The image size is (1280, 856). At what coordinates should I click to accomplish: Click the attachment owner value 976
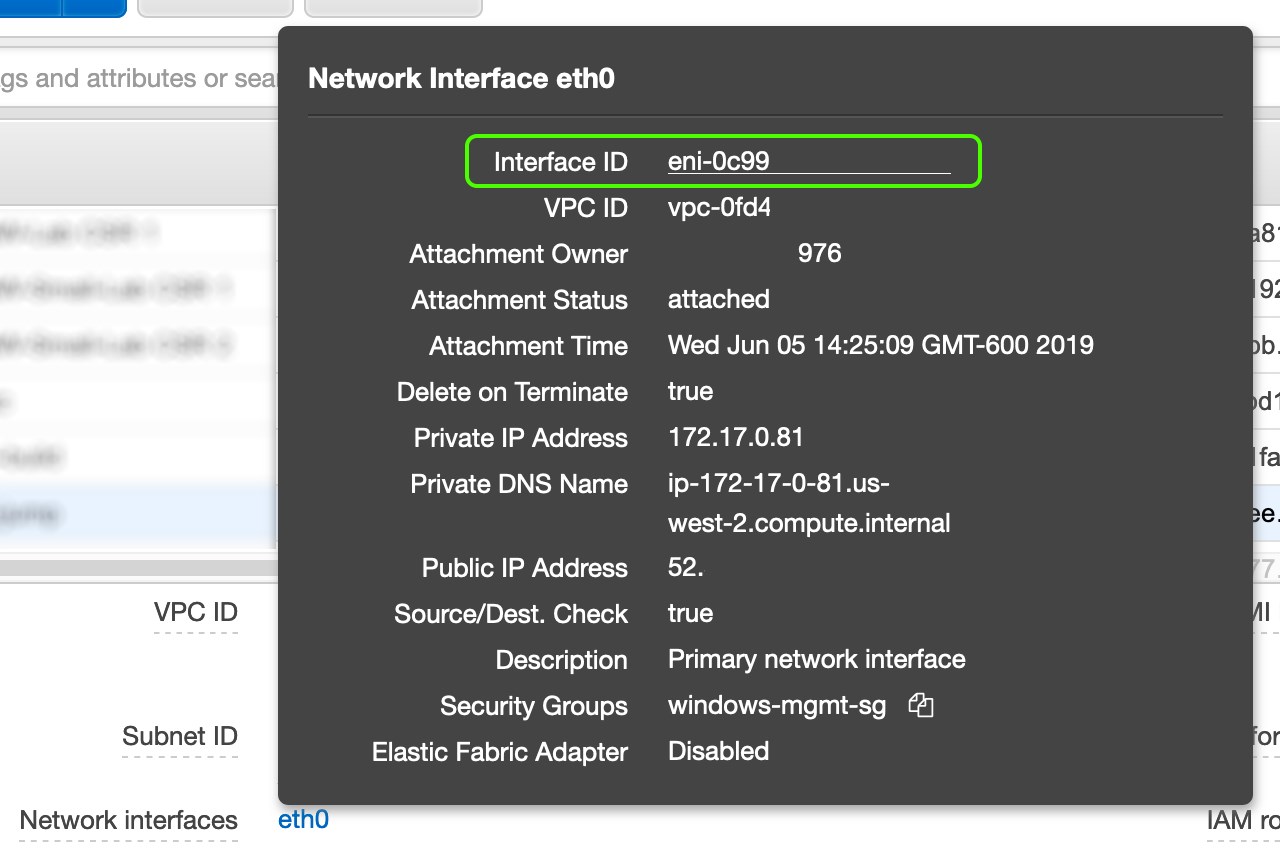coord(820,254)
